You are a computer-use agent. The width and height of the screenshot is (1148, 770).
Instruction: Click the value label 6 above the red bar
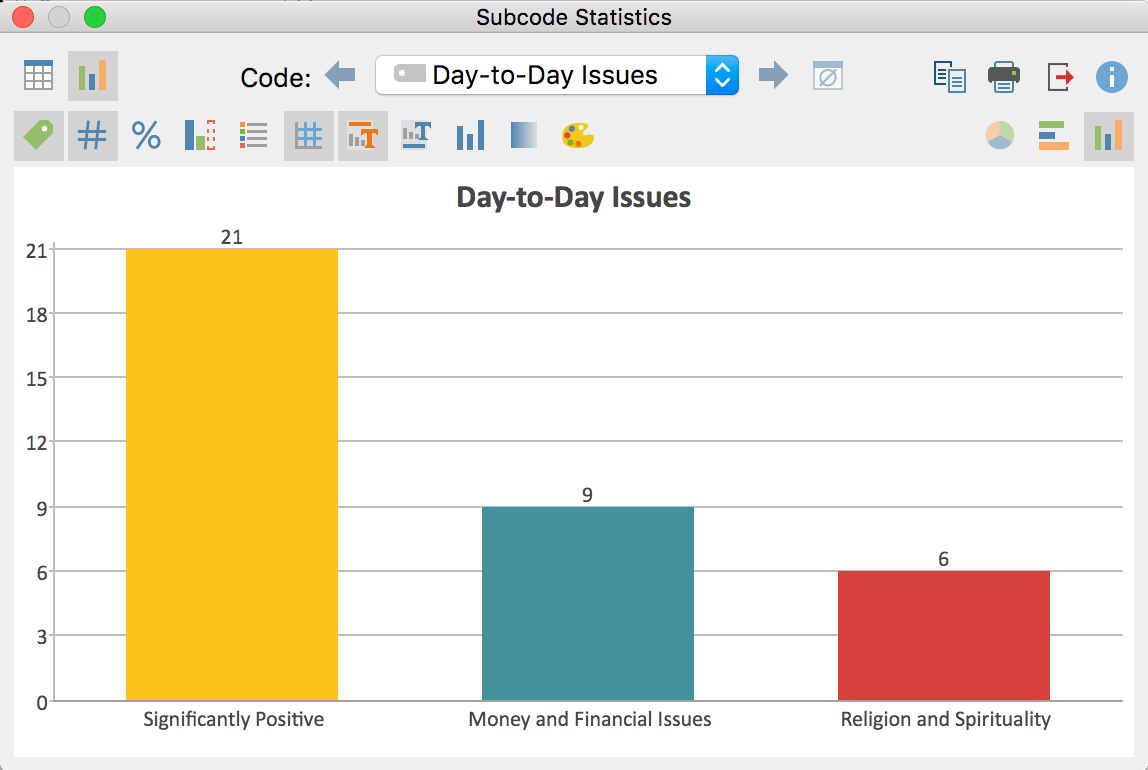(x=943, y=560)
